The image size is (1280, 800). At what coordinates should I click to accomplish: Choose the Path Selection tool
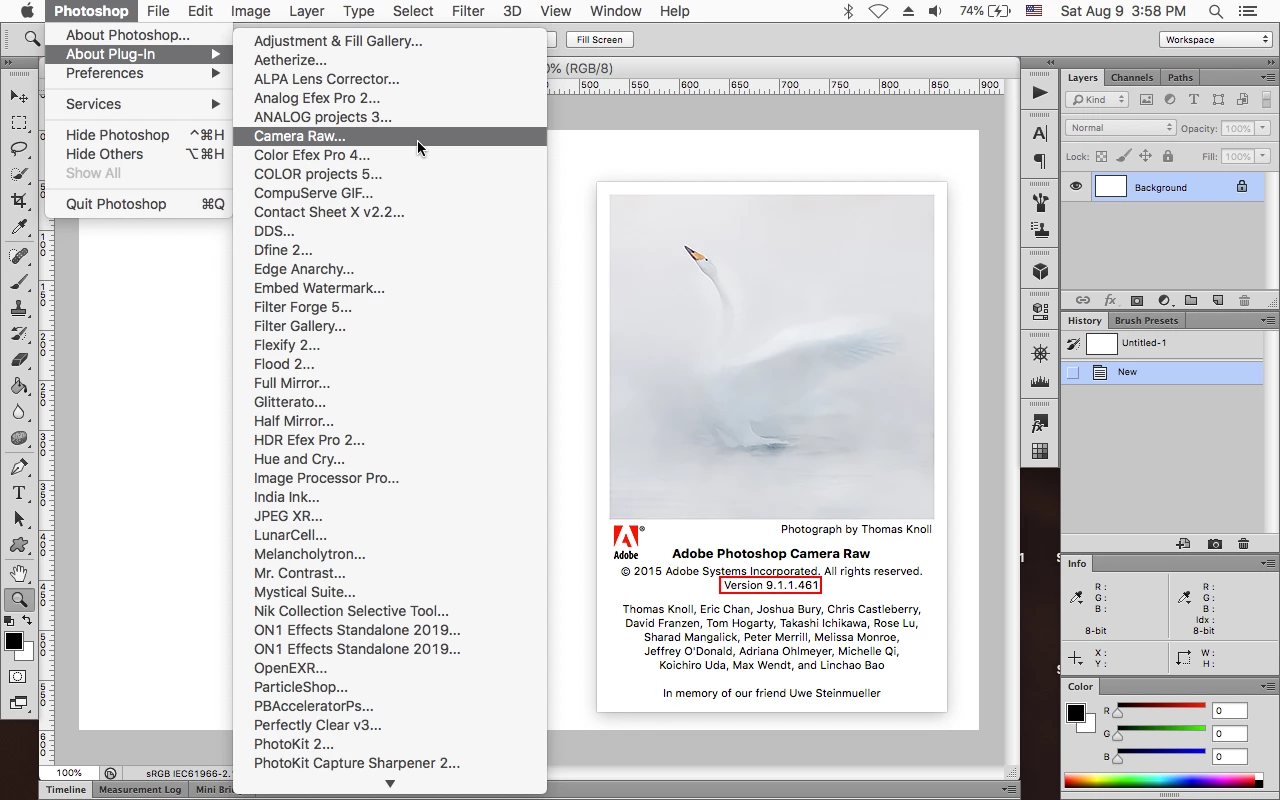click(19, 519)
